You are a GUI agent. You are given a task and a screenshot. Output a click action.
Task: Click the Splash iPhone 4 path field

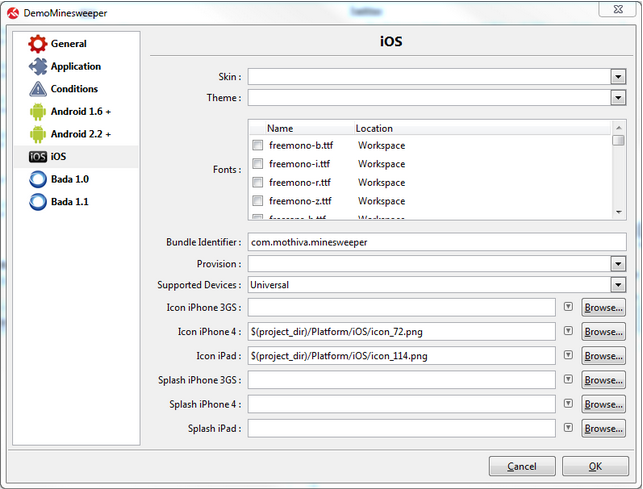pyautogui.click(x=401, y=404)
